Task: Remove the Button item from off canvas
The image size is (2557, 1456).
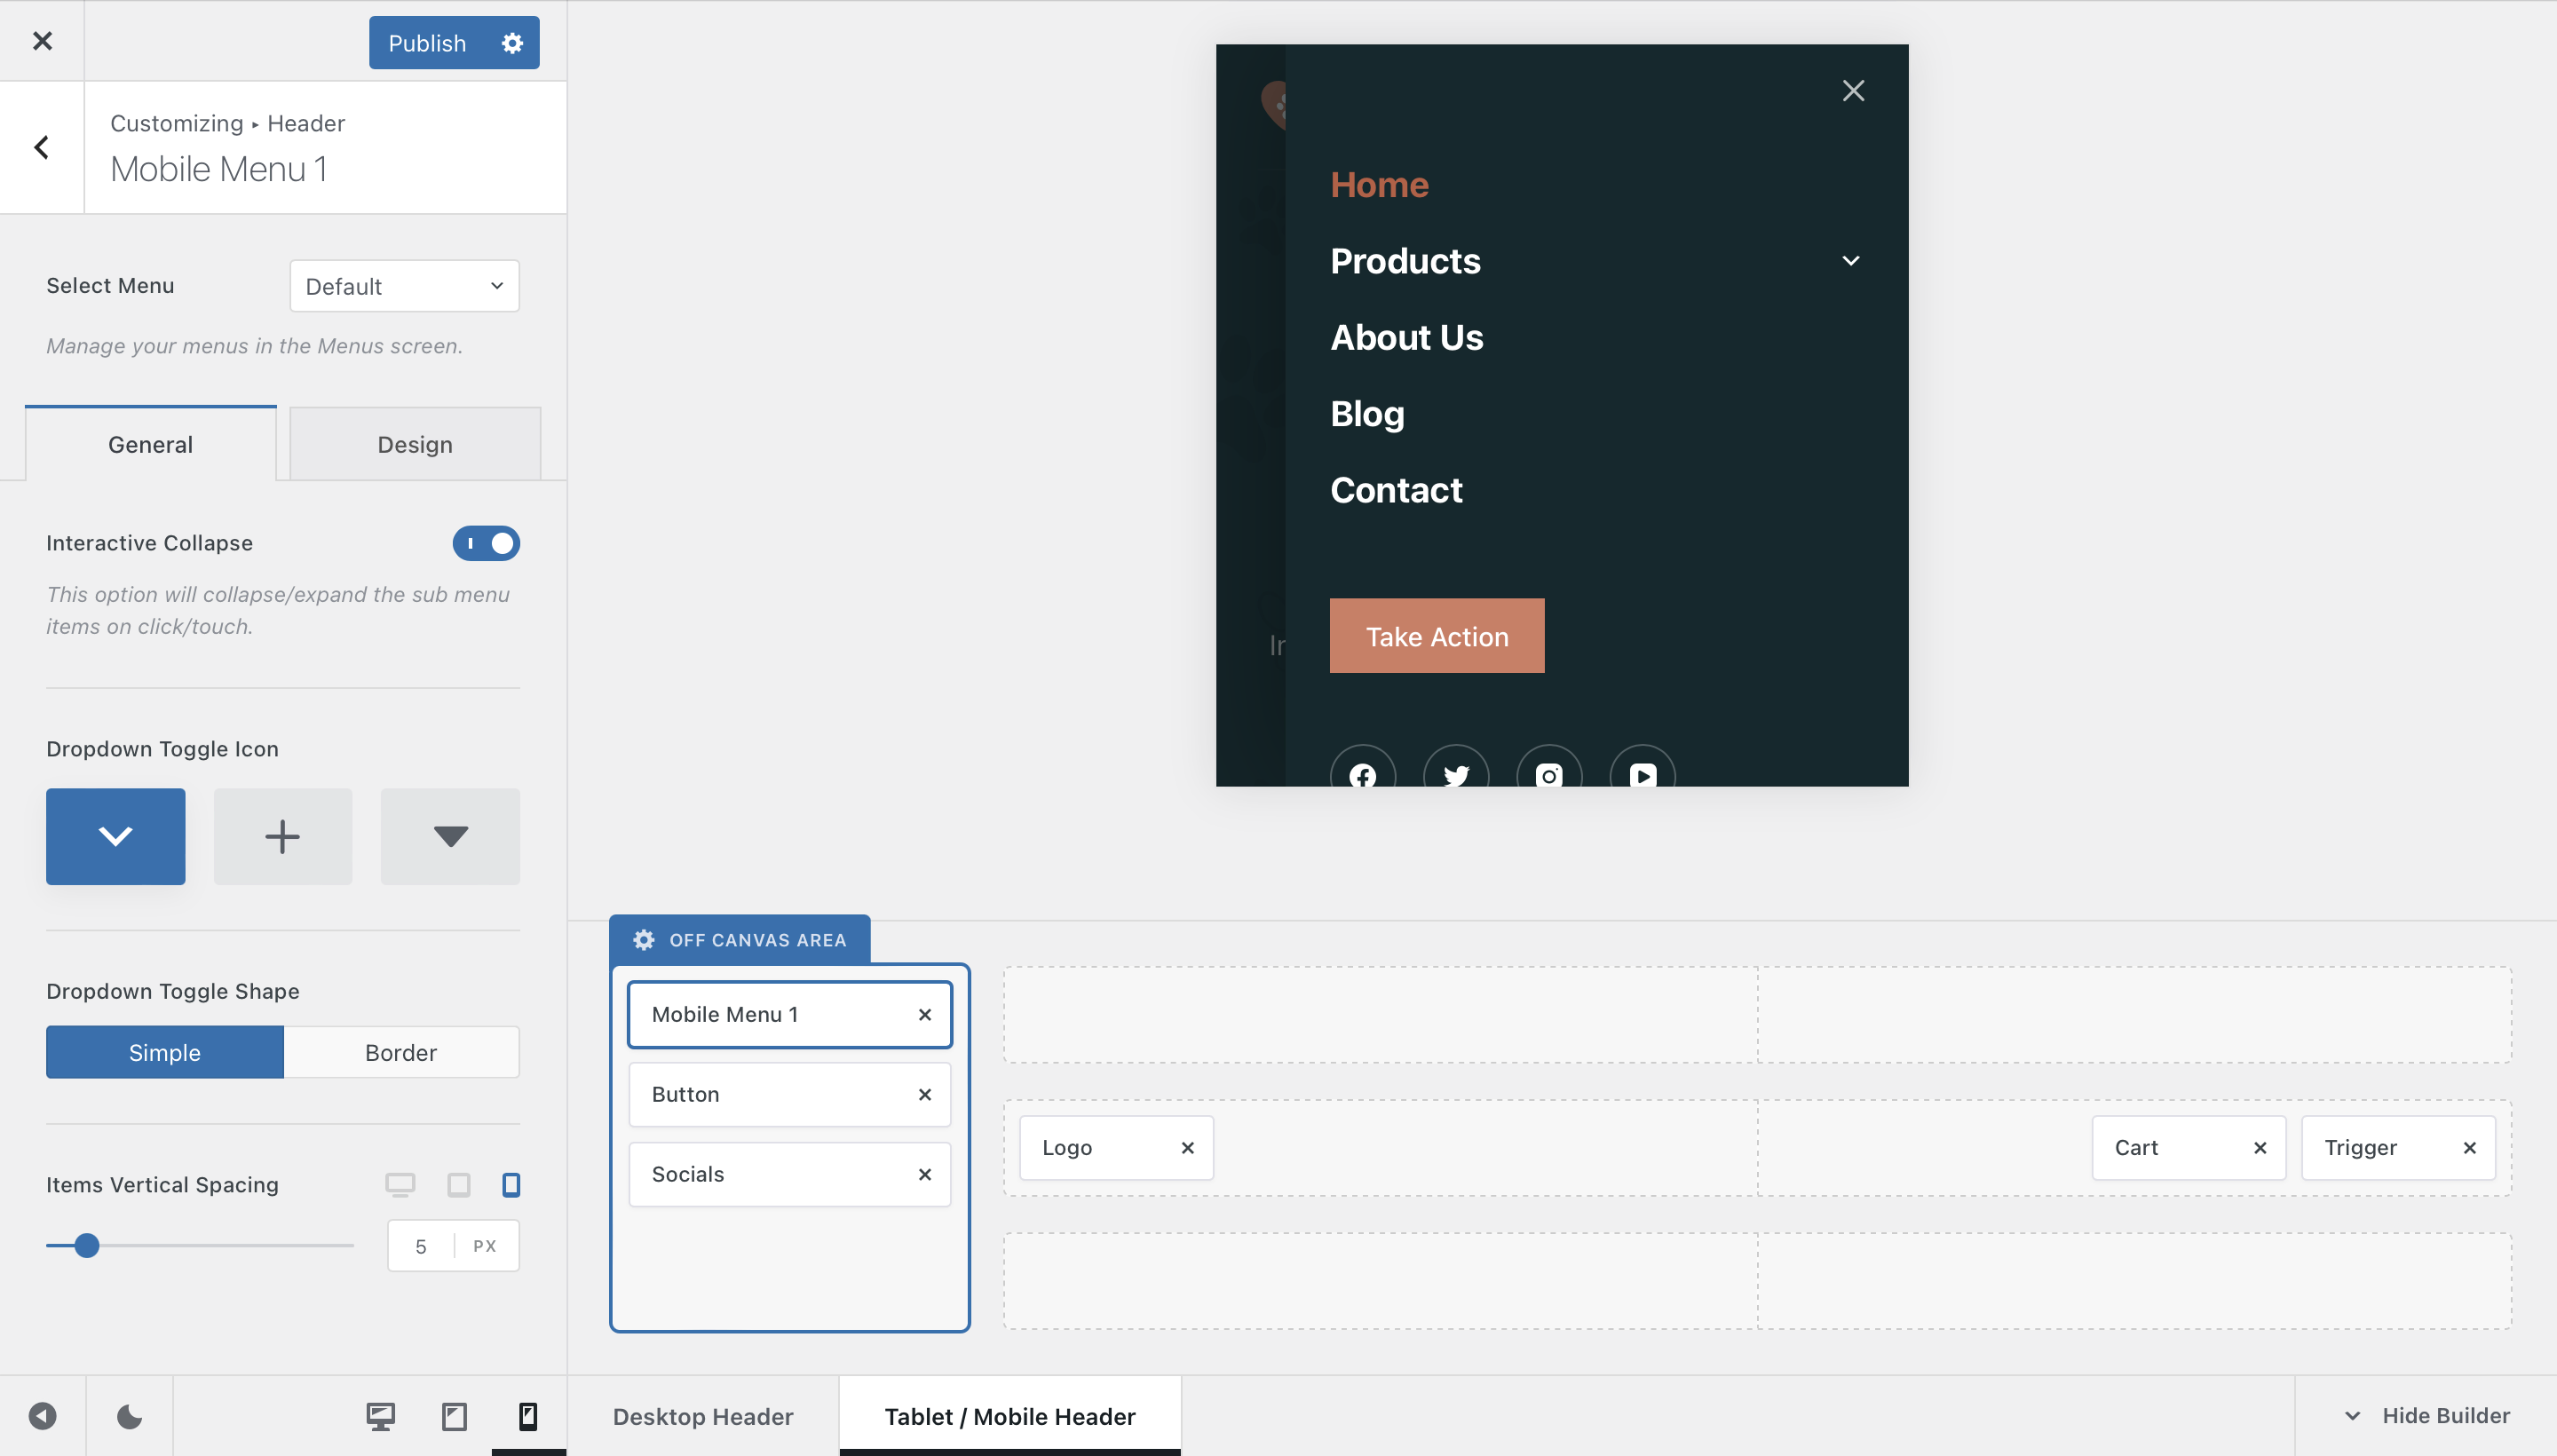Action: 925,1094
